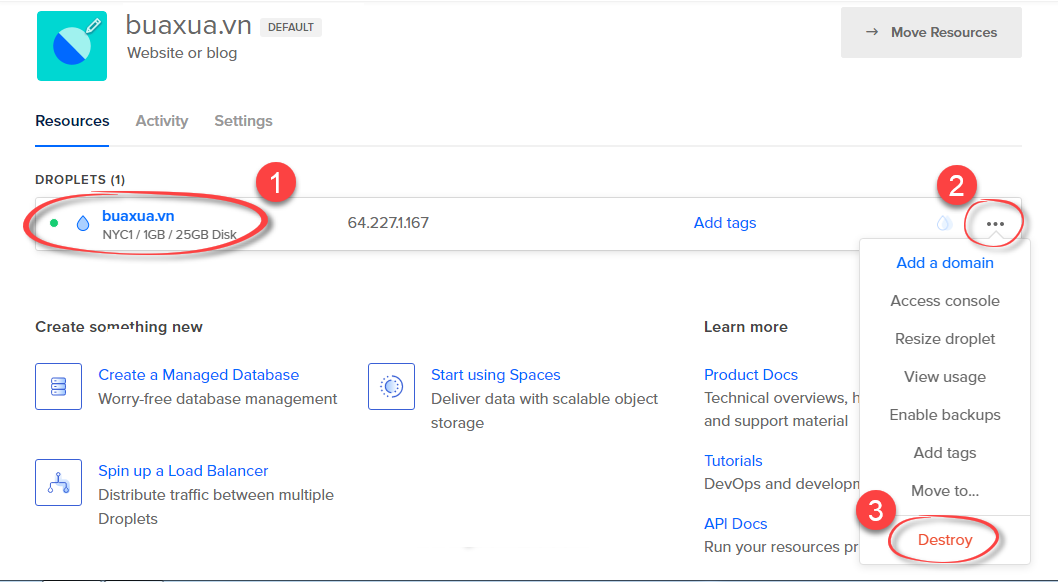
Task: Click the DEFAULT badge next to project name
Action: (x=291, y=27)
